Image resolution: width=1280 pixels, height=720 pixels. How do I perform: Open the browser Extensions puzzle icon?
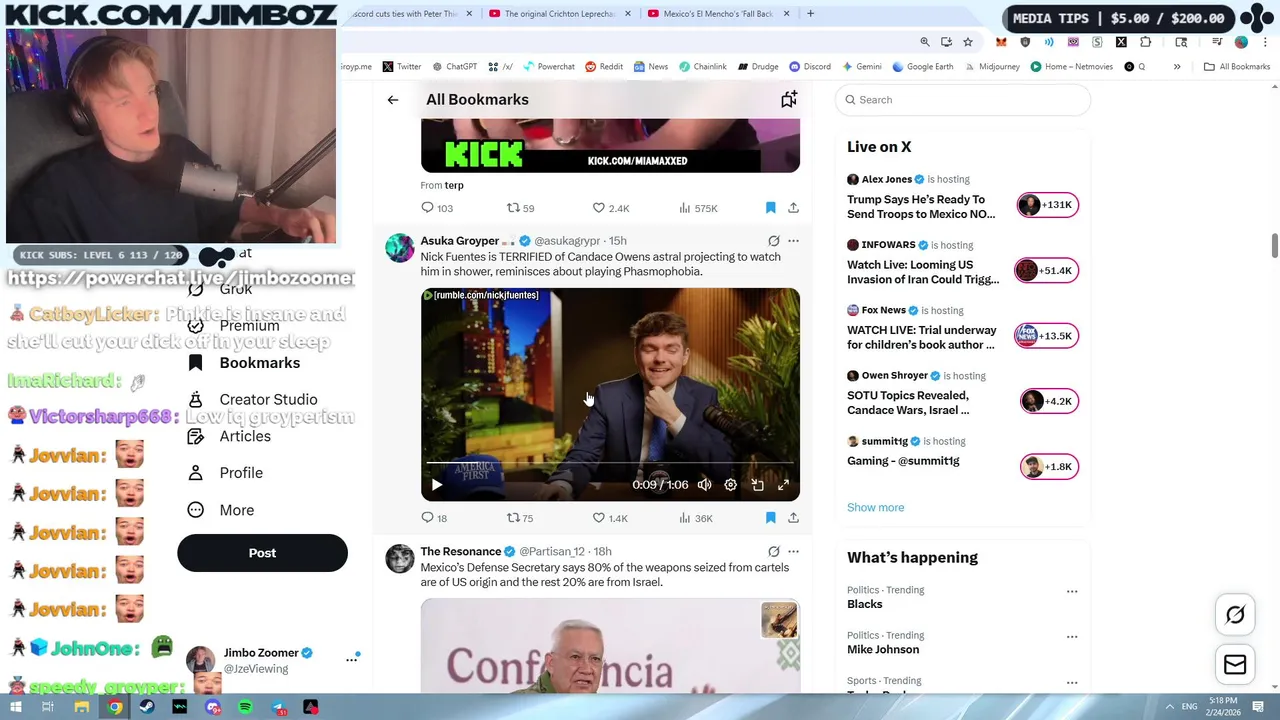click(1145, 42)
